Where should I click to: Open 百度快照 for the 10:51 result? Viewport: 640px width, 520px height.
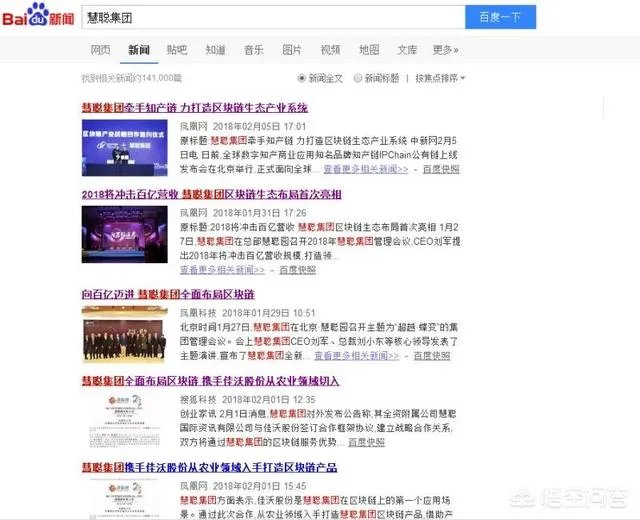click(432, 356)
